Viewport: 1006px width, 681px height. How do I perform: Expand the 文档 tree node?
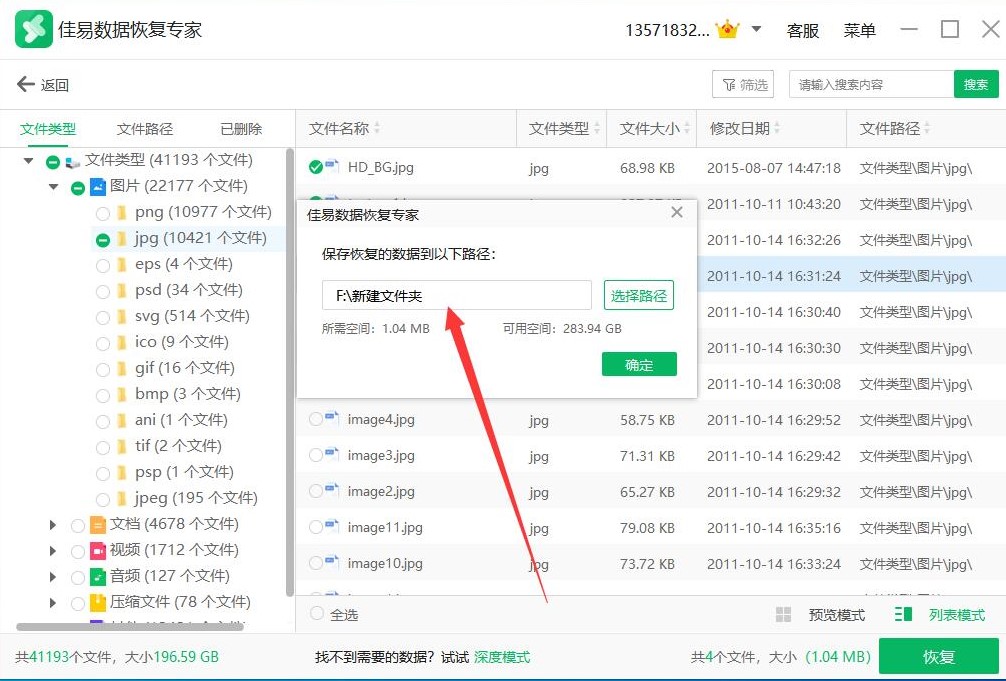coord(53,524)
